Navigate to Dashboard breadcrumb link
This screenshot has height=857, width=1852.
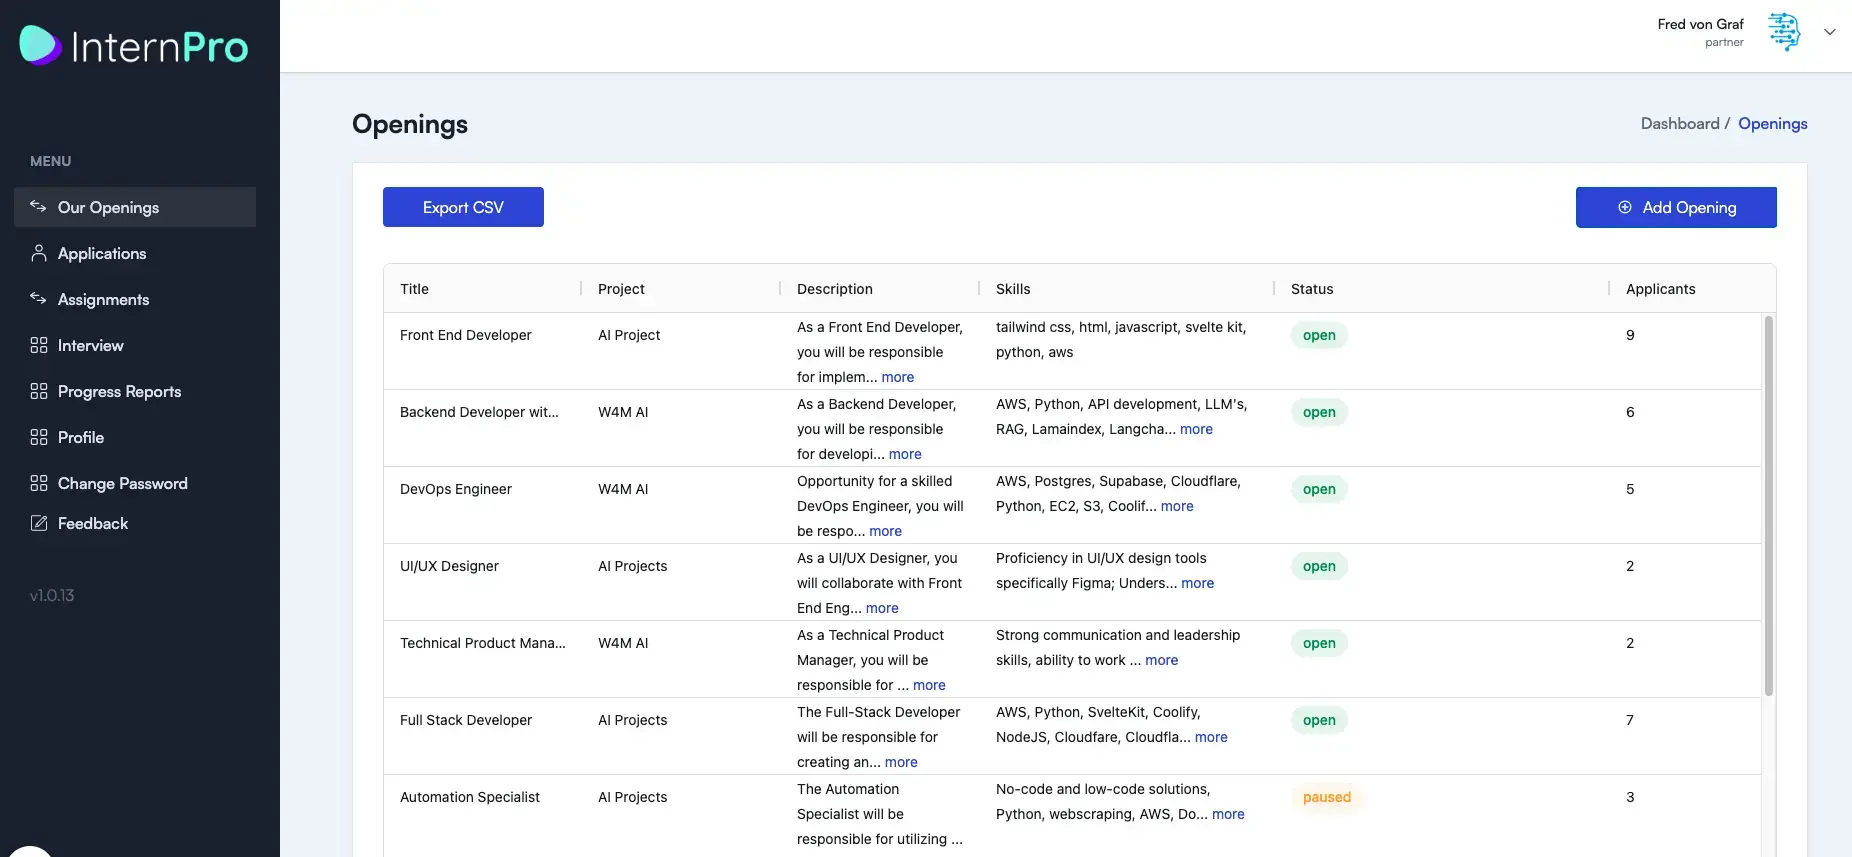point(1679,123)
